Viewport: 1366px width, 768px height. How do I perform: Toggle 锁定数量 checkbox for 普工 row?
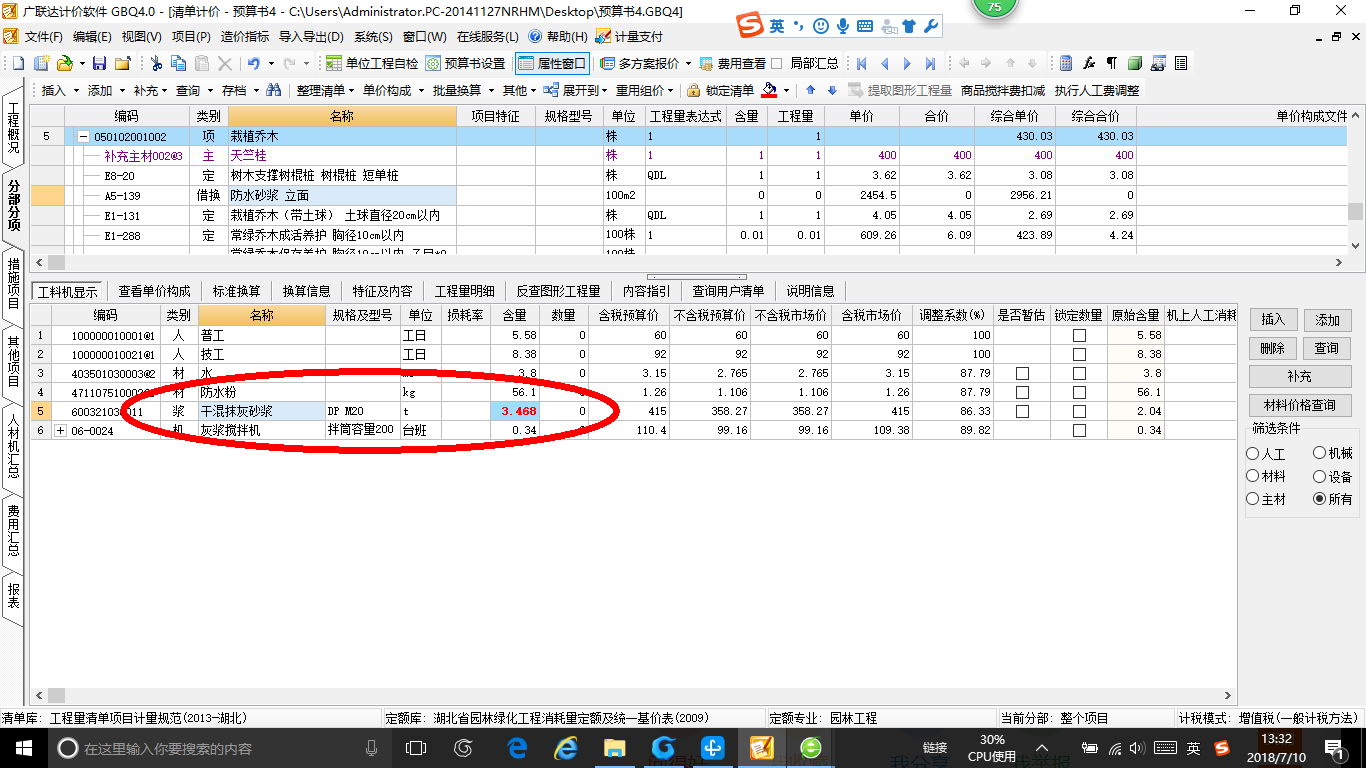tap(1079, 335)
